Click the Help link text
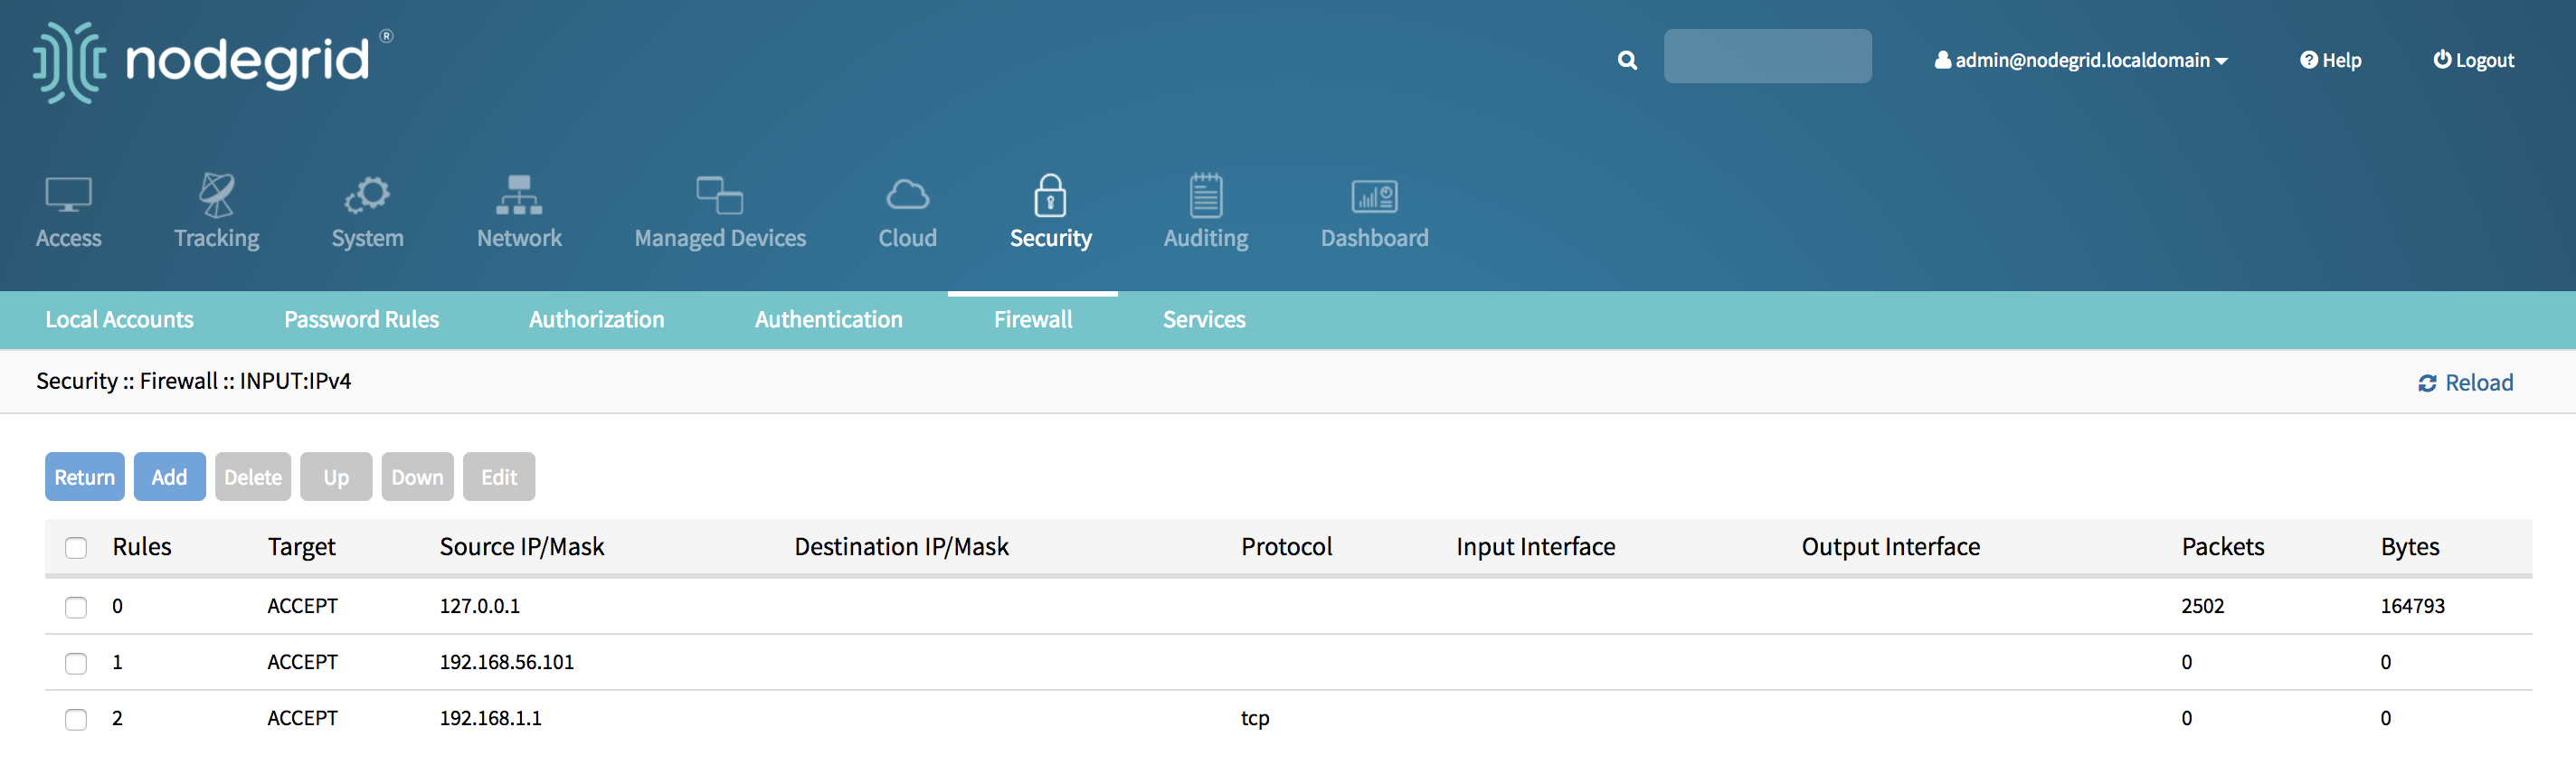This screenshot has width=2576, height=765. (2341, 60)
